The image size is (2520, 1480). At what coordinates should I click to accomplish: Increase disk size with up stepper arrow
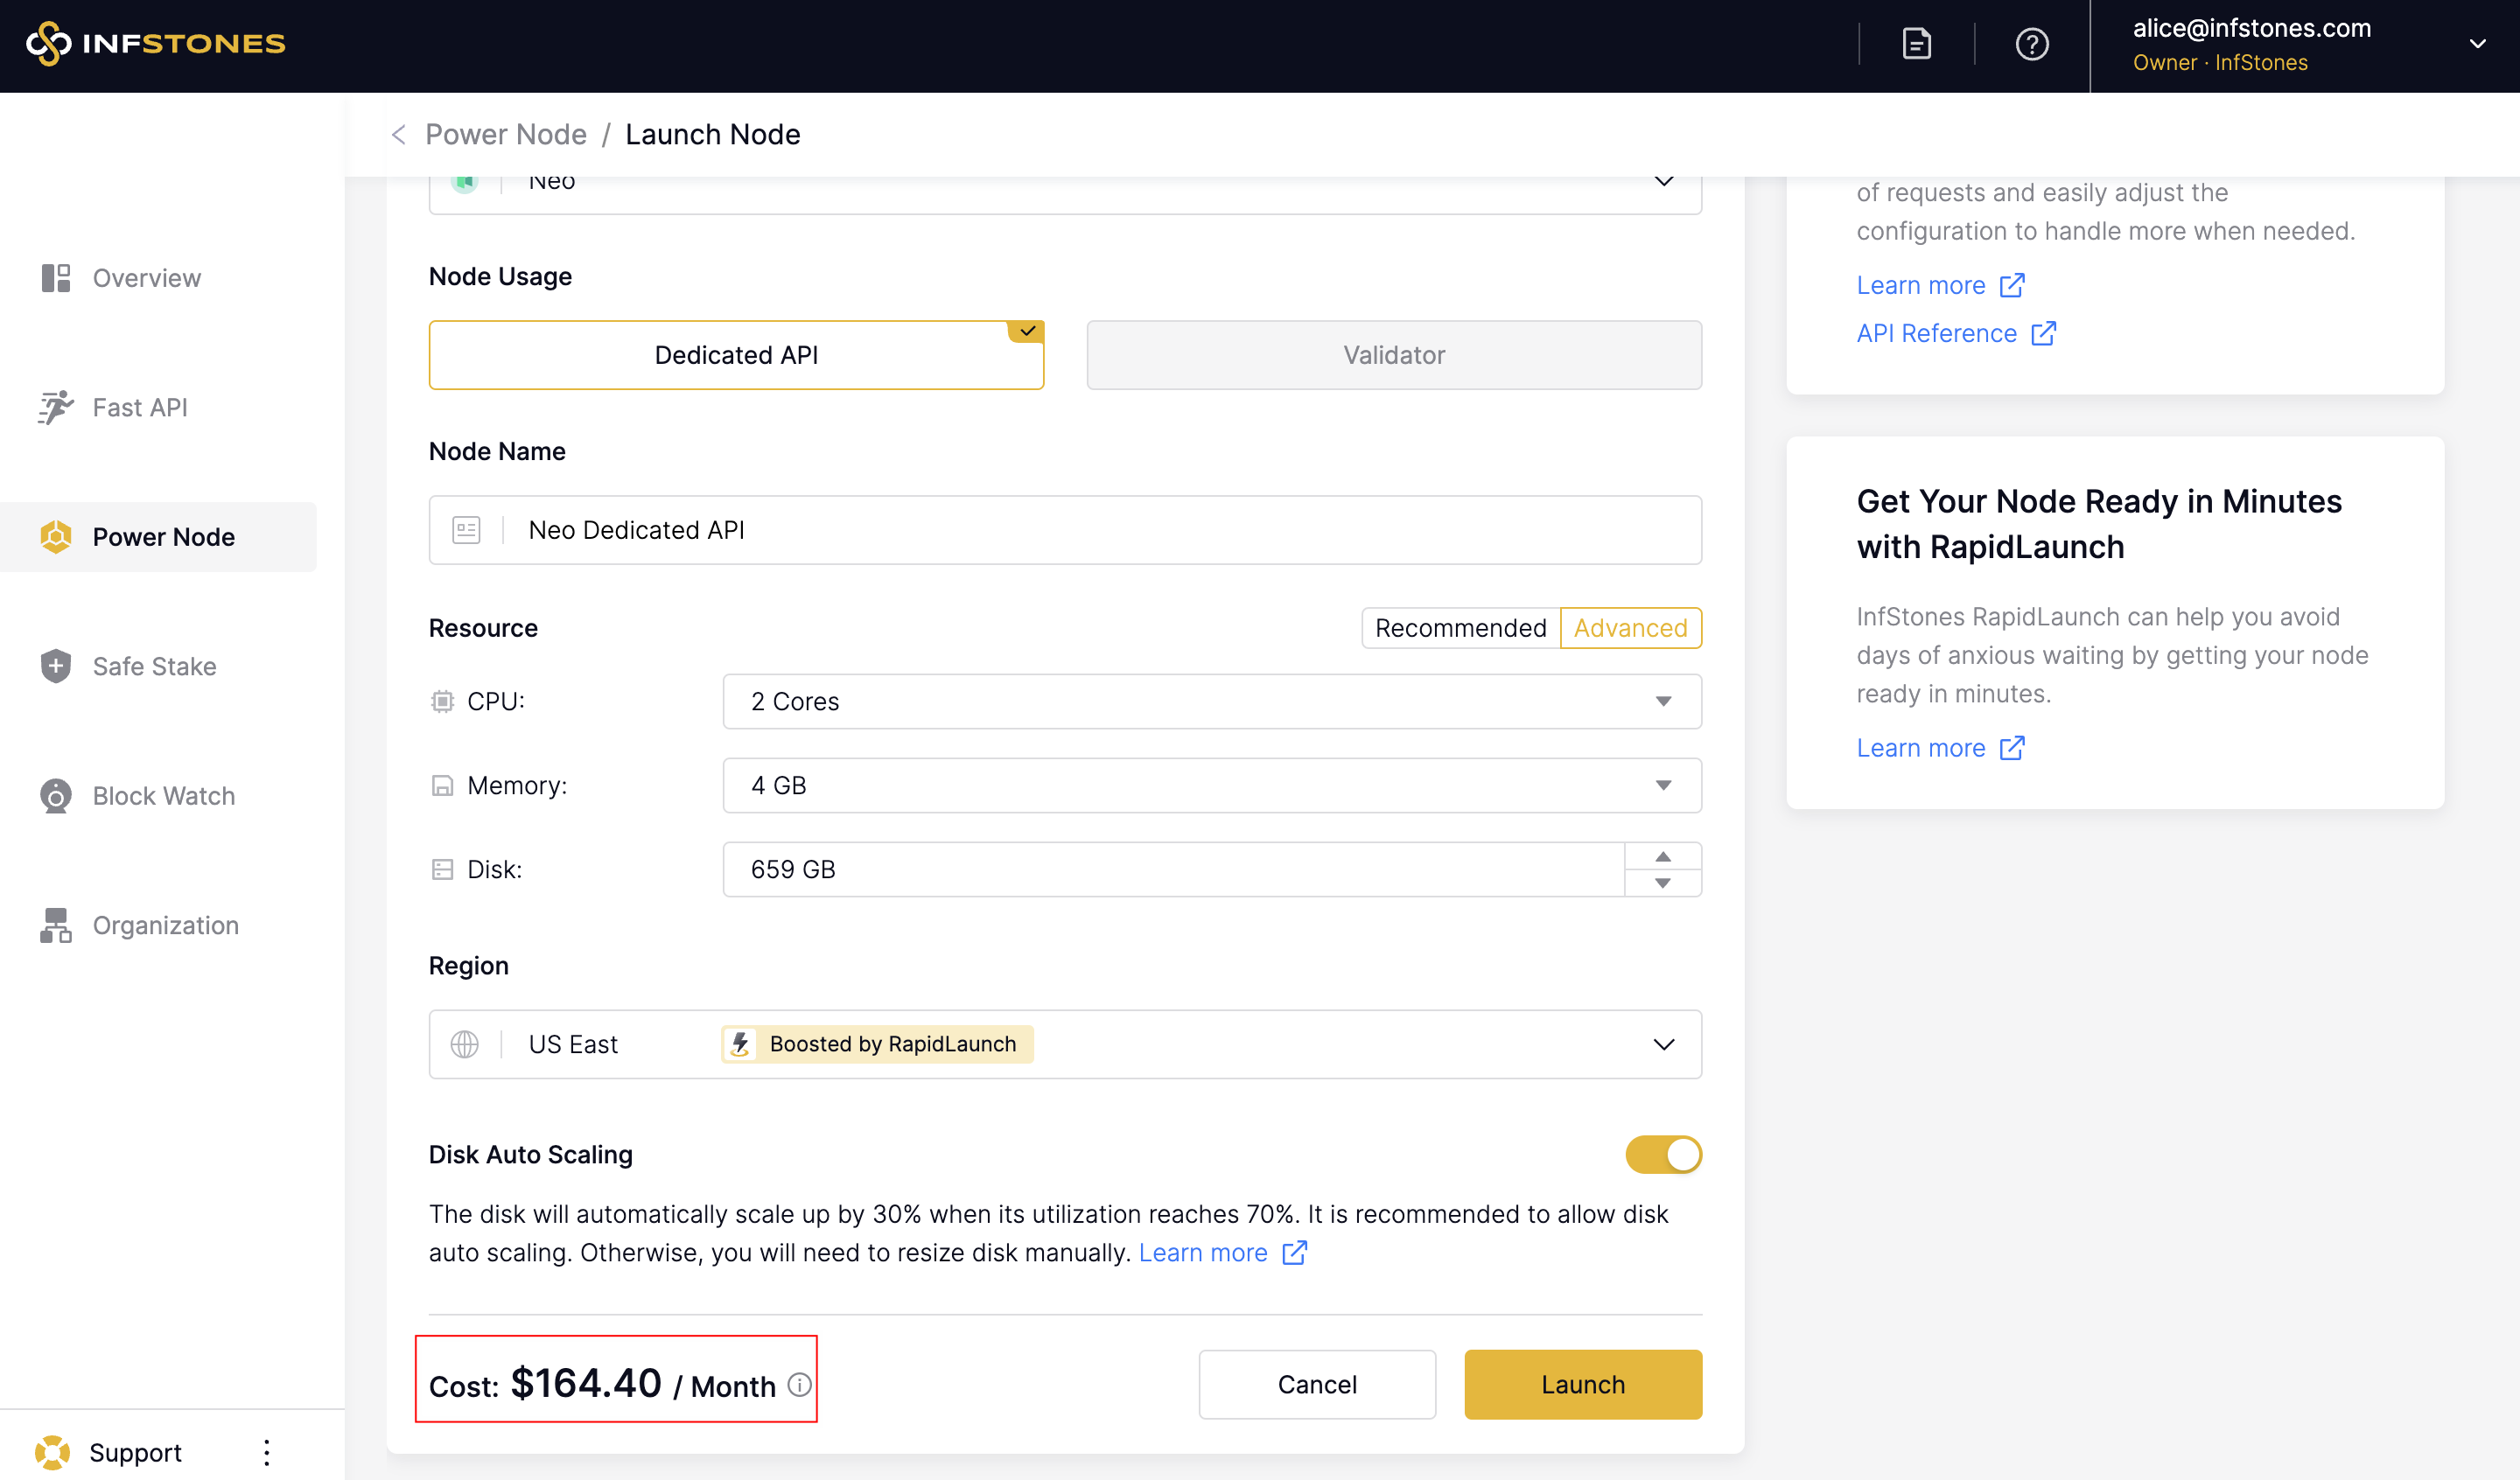click(x=1662, y=856)
